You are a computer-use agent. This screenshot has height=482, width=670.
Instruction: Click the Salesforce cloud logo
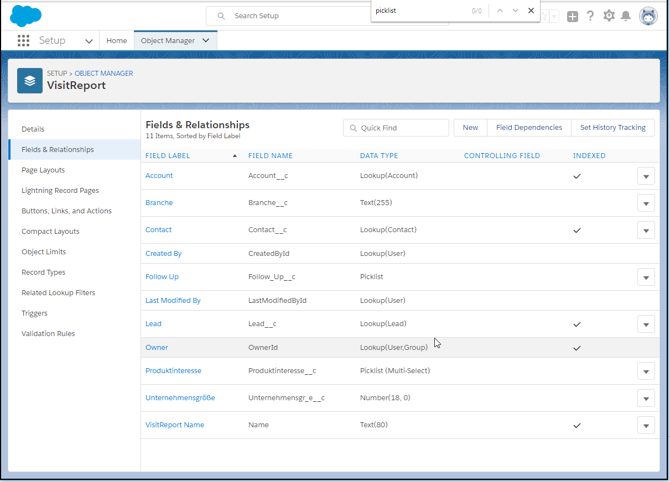[26, 16]
